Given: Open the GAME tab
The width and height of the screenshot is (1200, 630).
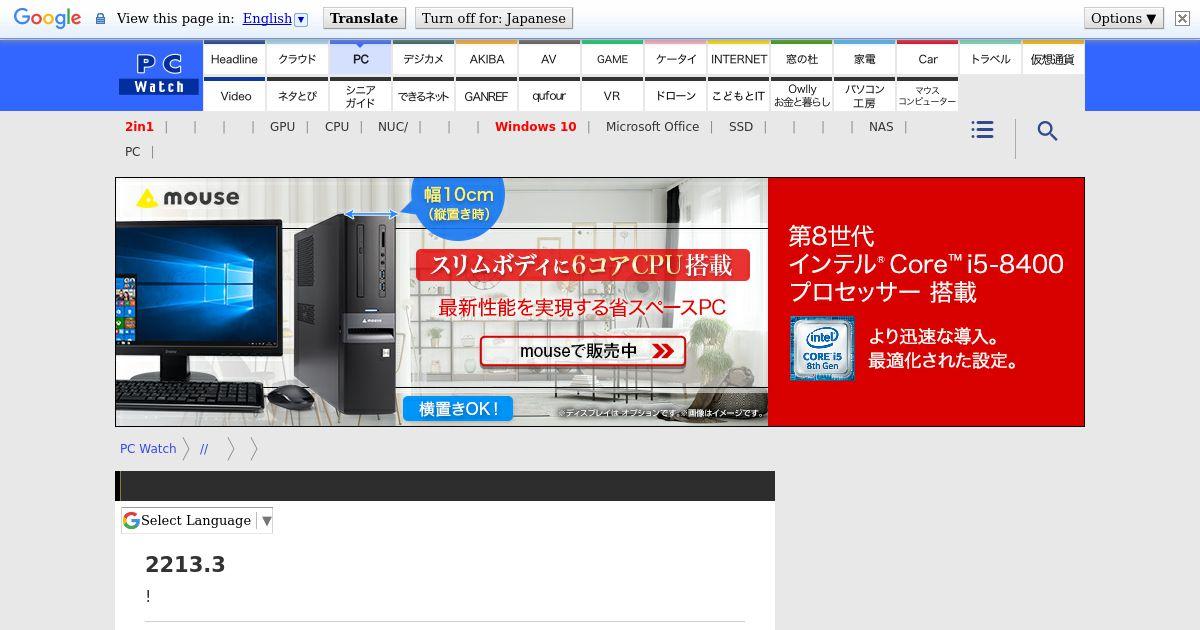Looking at the screenshot, I should tap(612, 59).
